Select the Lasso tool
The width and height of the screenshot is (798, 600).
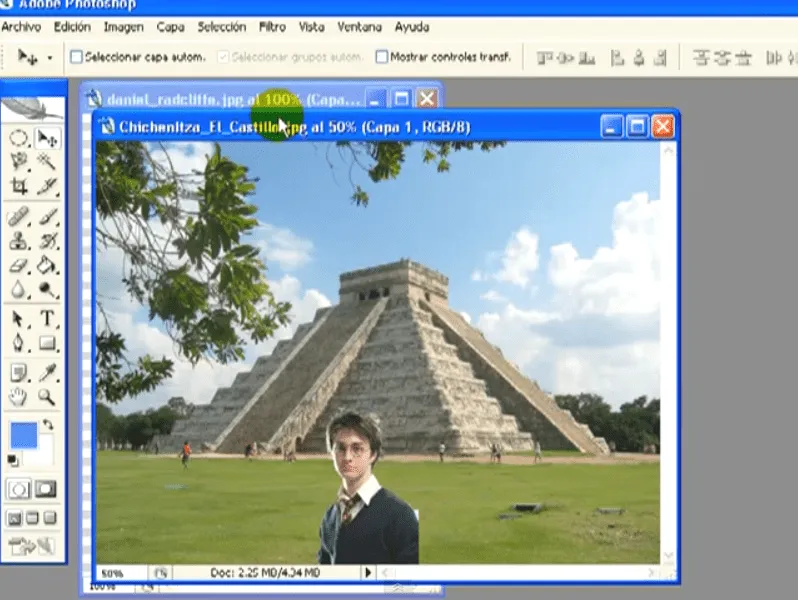click(x=19, y=162)
